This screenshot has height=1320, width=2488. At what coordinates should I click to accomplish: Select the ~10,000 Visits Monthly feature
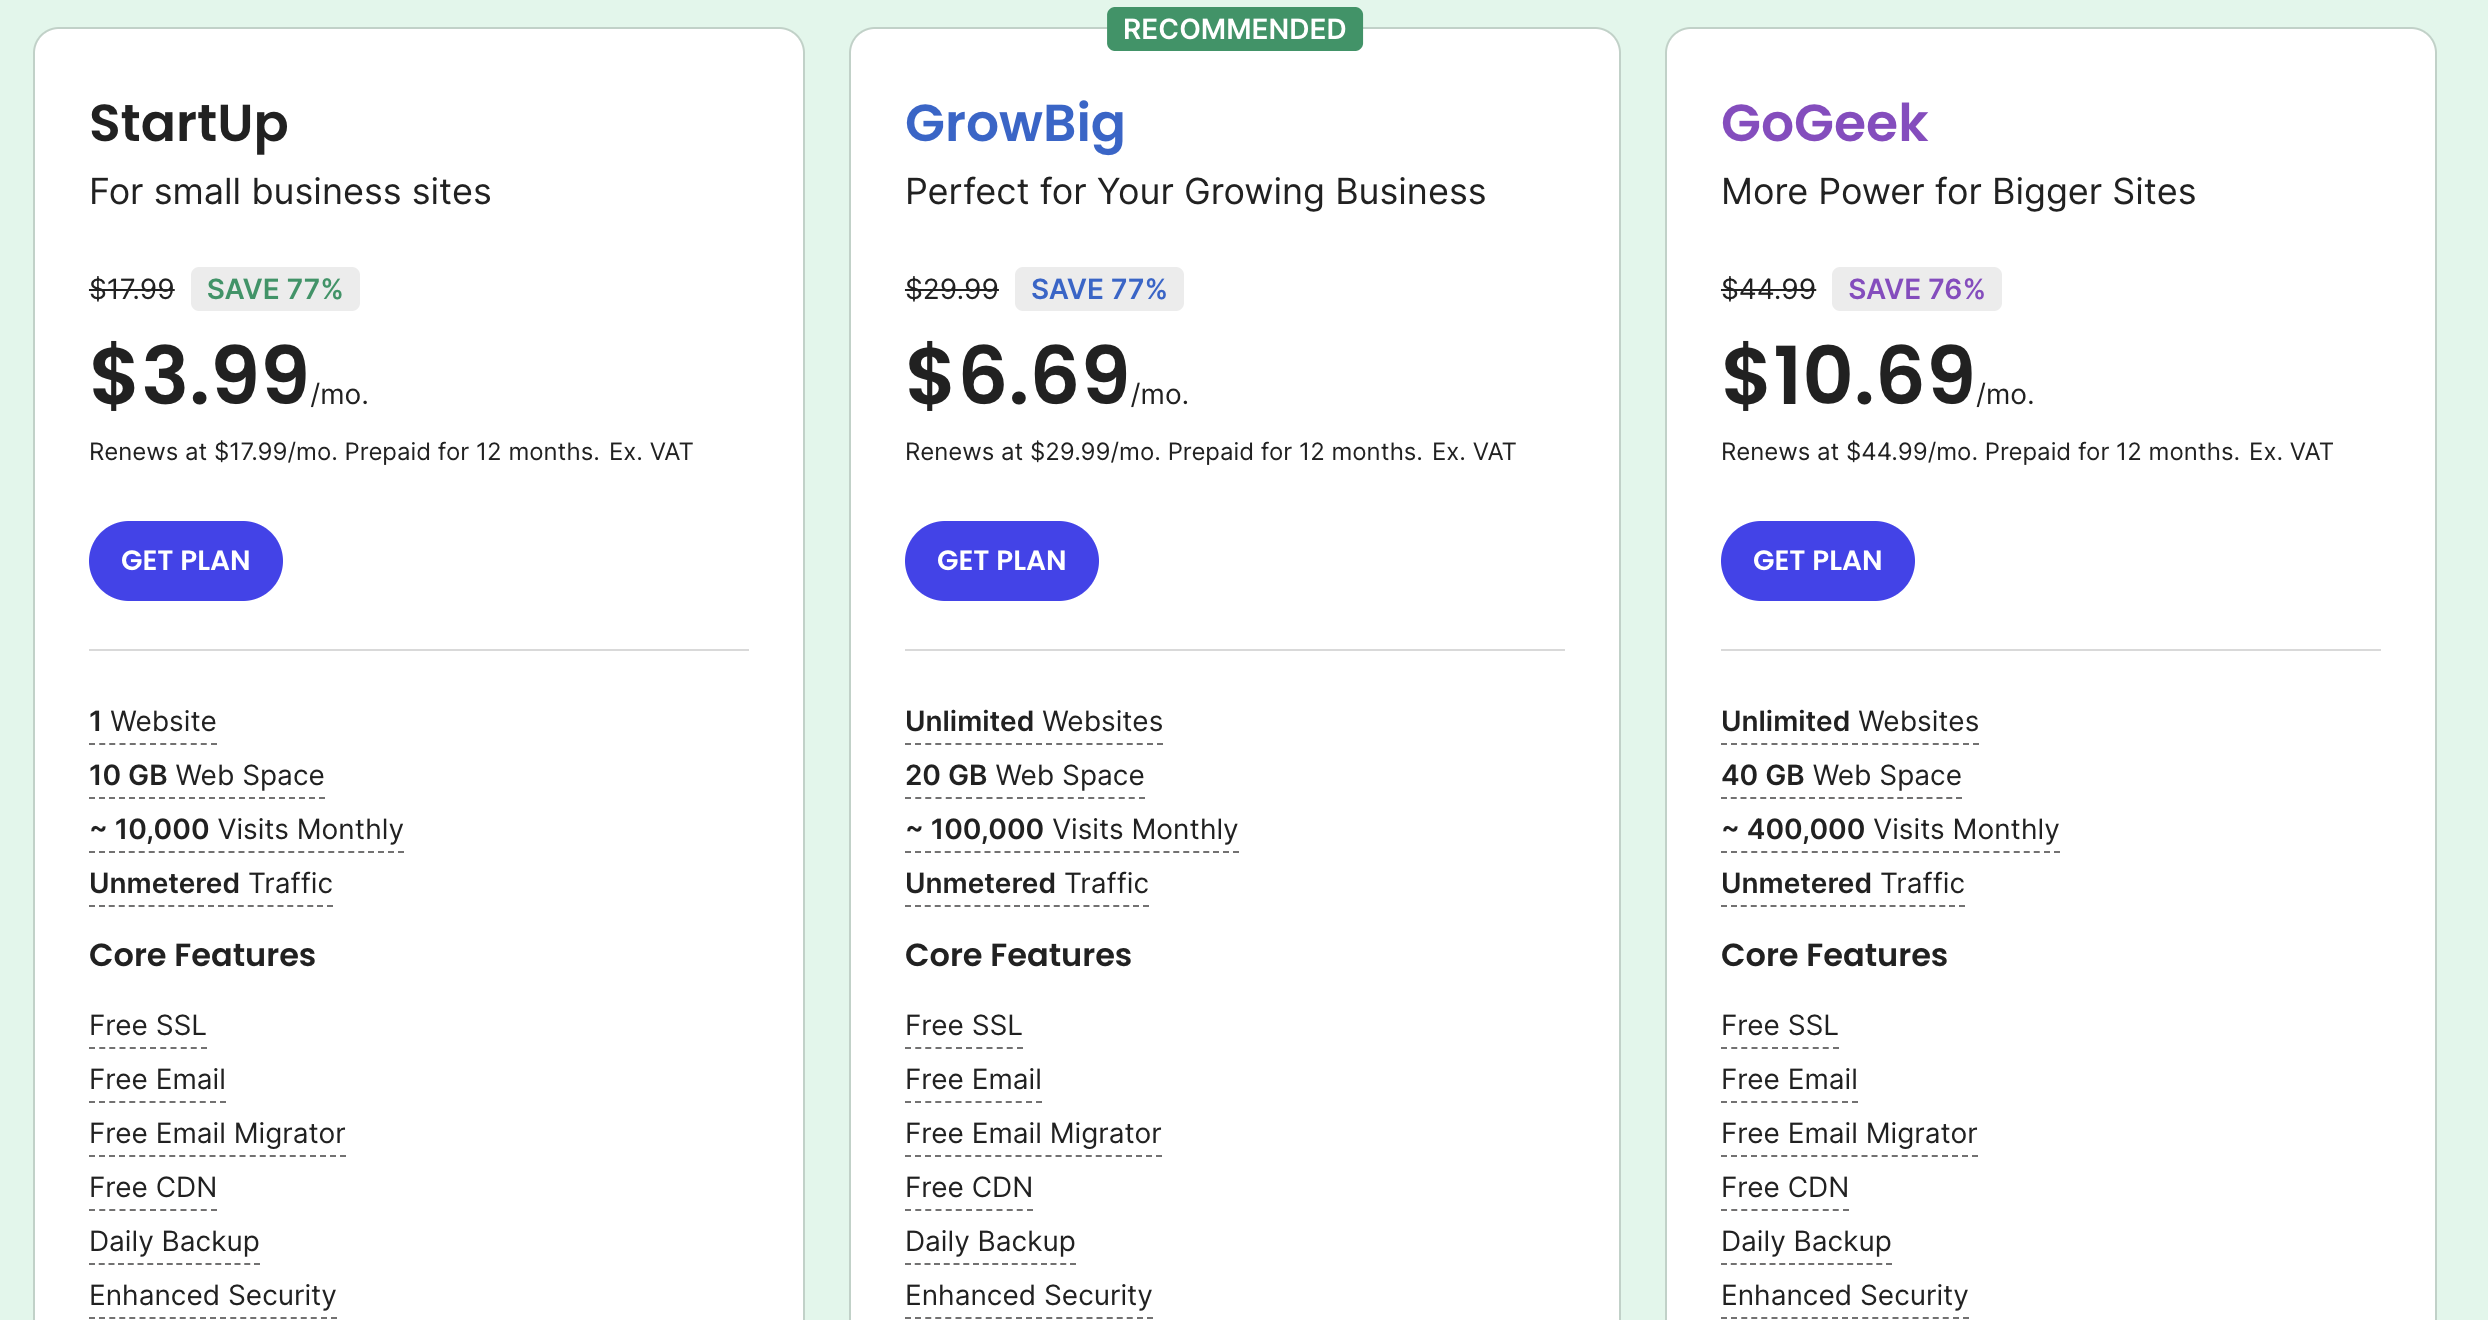(246, 829)
